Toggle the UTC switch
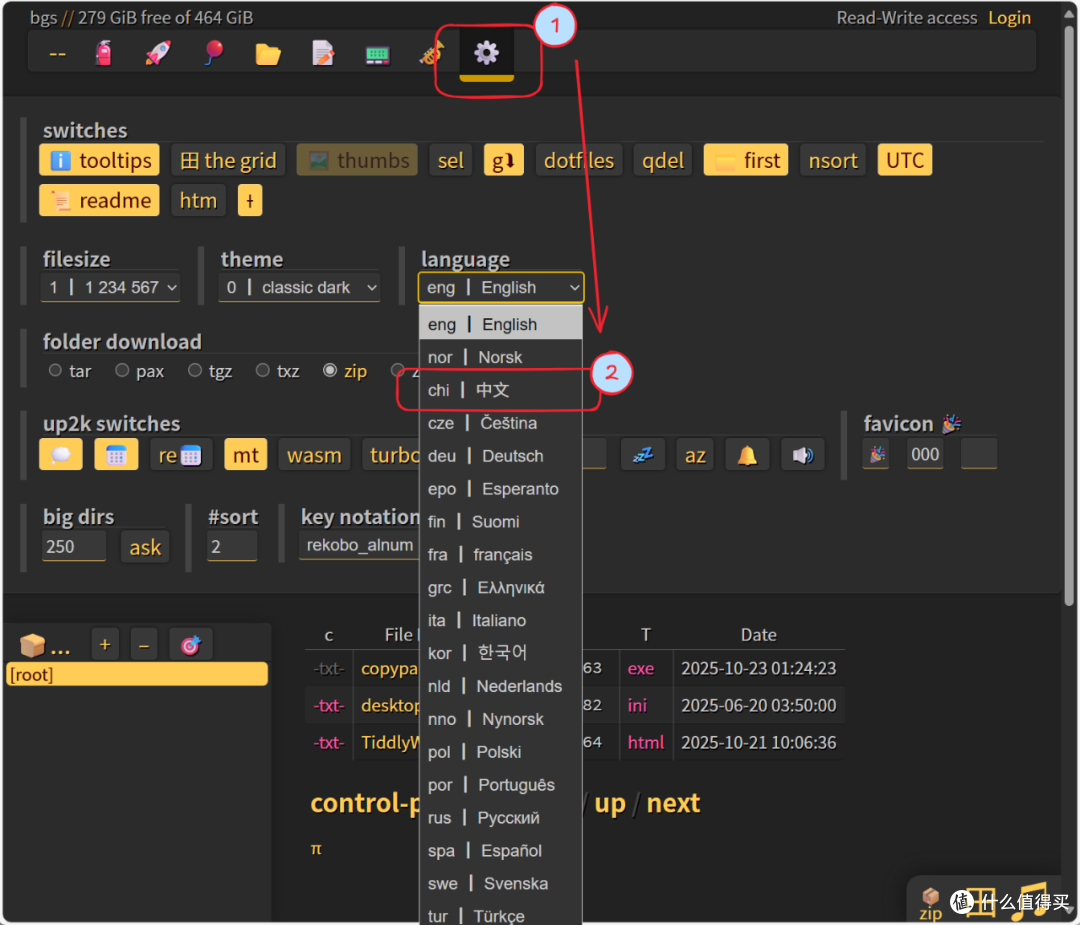 pos(904,160)
